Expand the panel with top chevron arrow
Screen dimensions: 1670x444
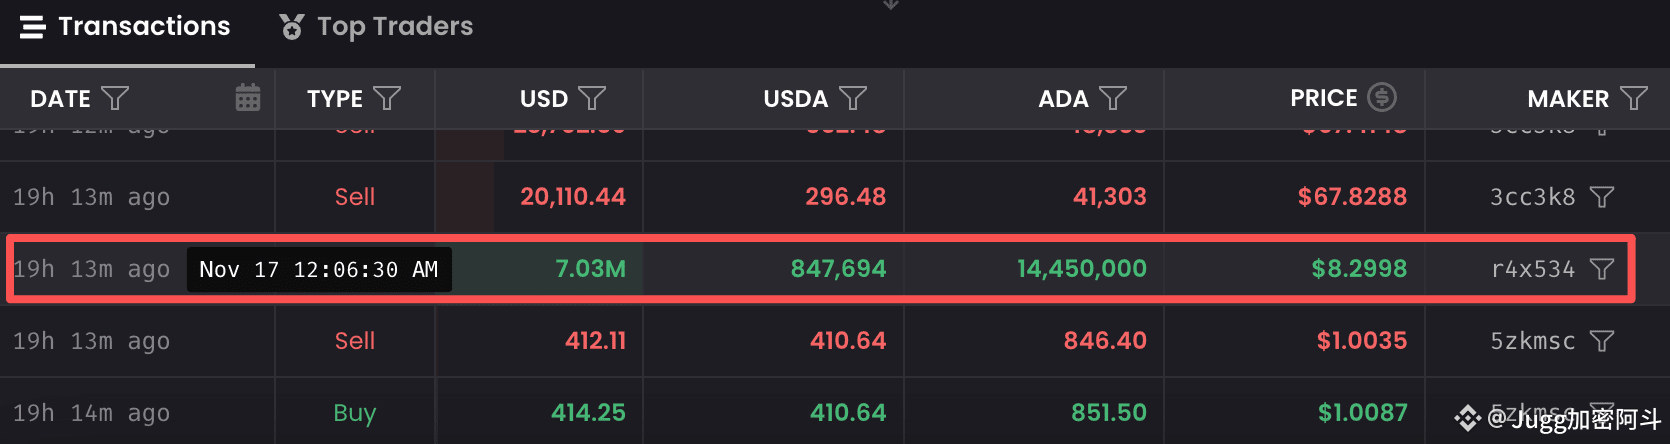click(x=891, y=5)
